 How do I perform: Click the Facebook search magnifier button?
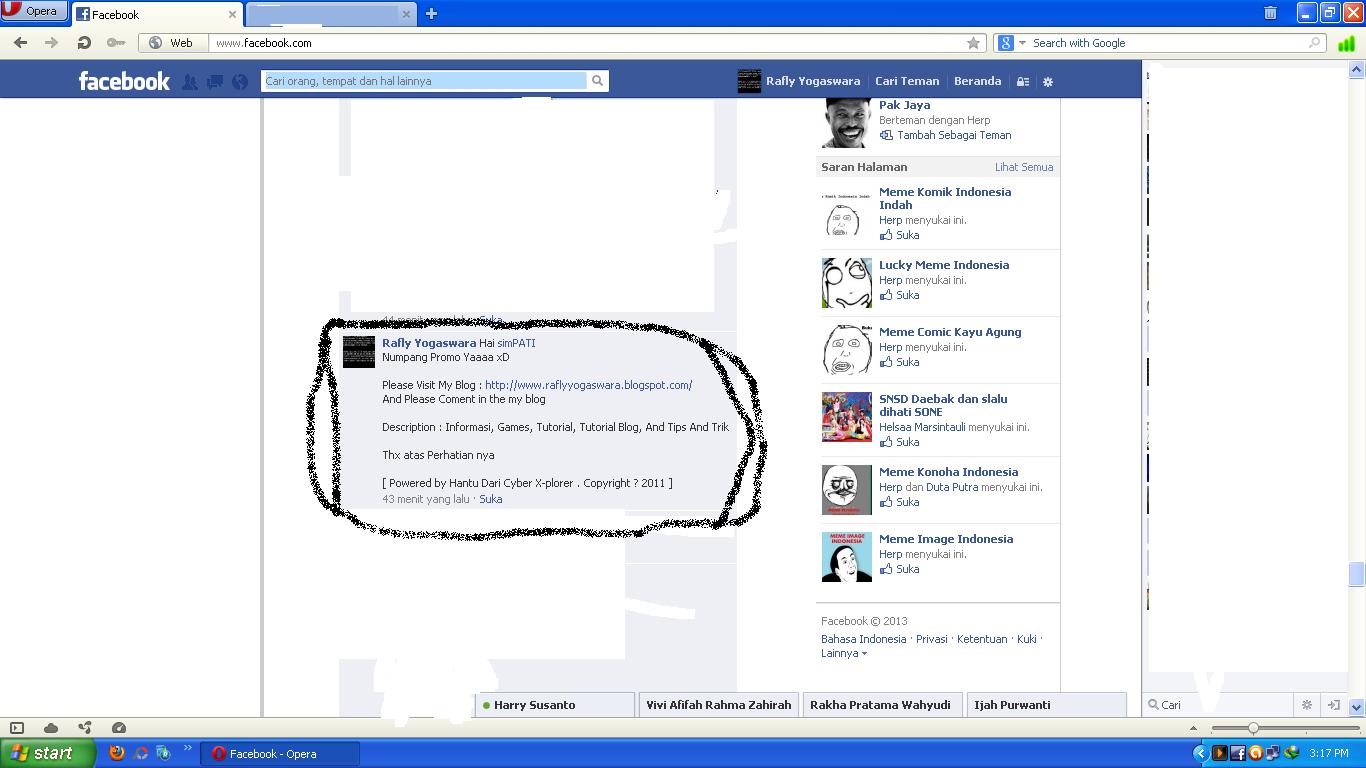598,81
